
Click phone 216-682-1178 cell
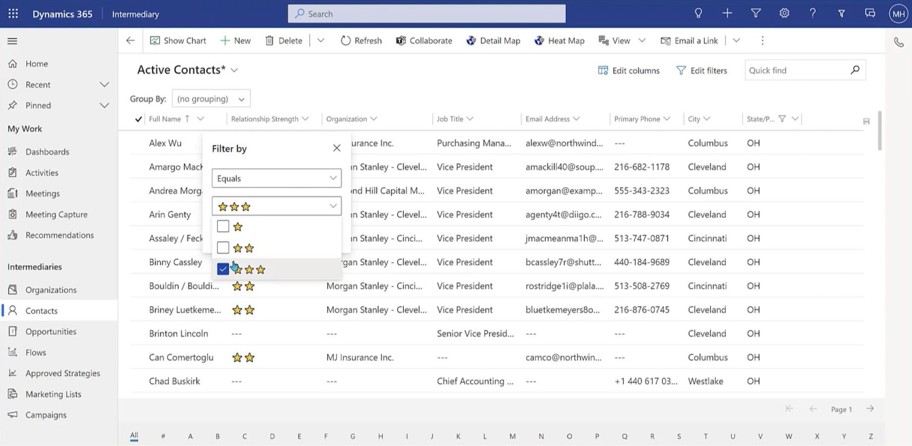642,167
